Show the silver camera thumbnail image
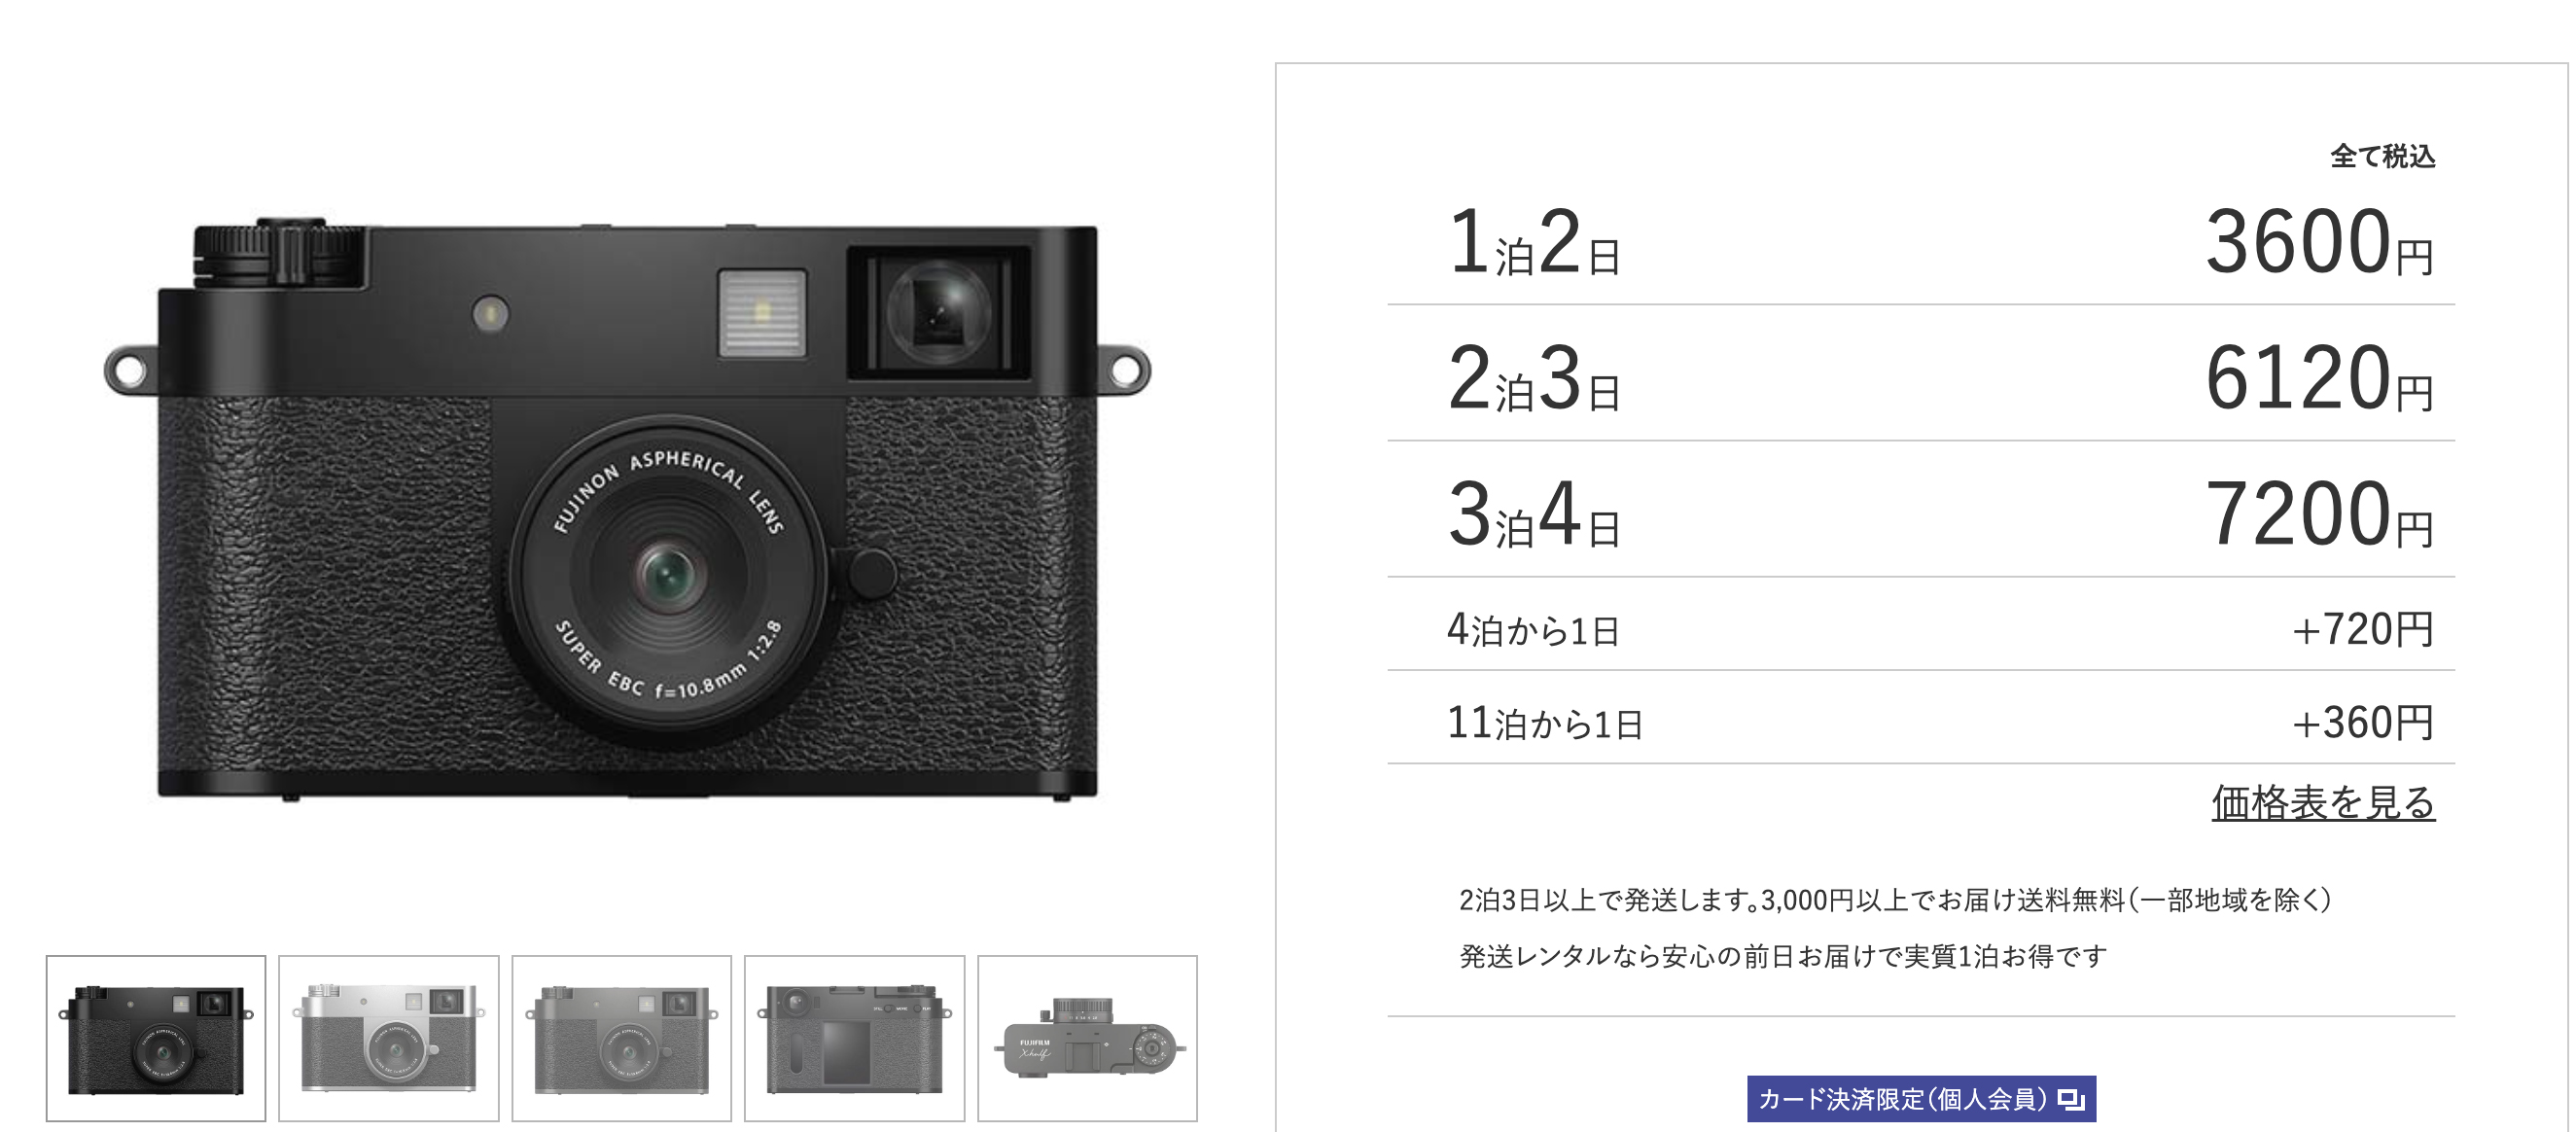This screenshot has height=1132, width=2576. pyautogui.click(x=388, y=1038)
